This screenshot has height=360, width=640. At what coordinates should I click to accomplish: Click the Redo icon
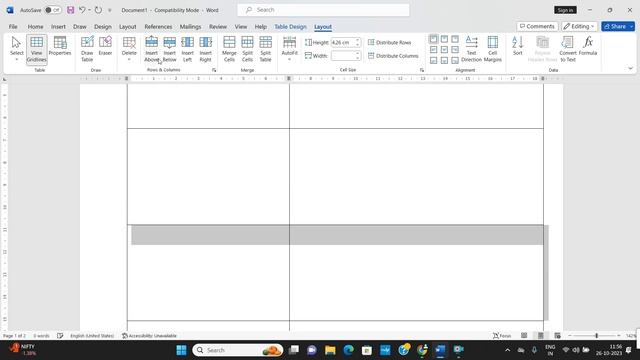click(98, 10)
